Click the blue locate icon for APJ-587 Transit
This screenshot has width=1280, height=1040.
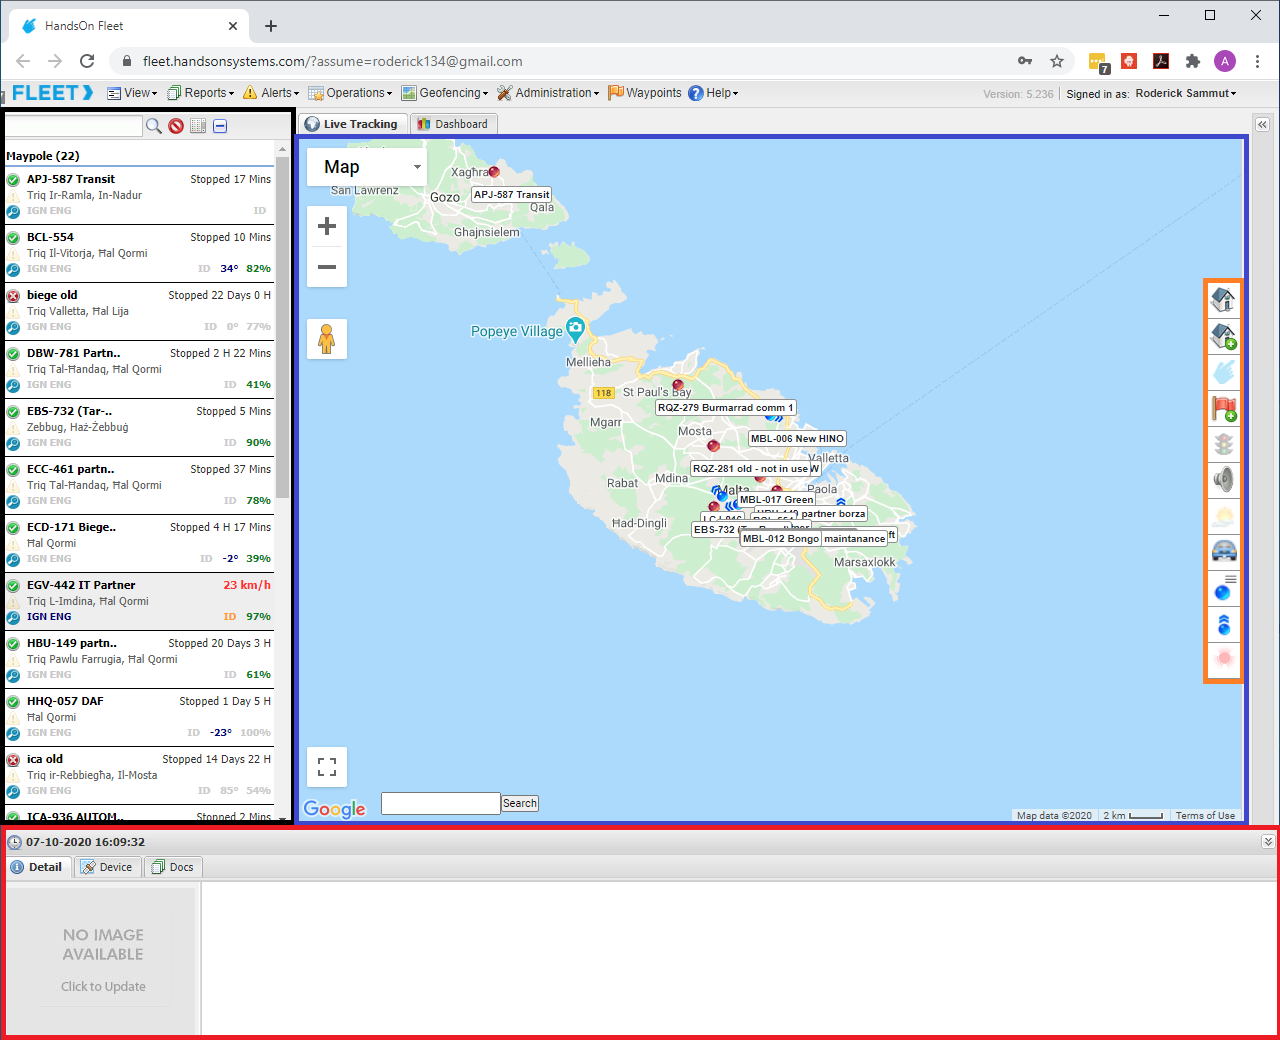pyautogui.click(x=13, y=212)
